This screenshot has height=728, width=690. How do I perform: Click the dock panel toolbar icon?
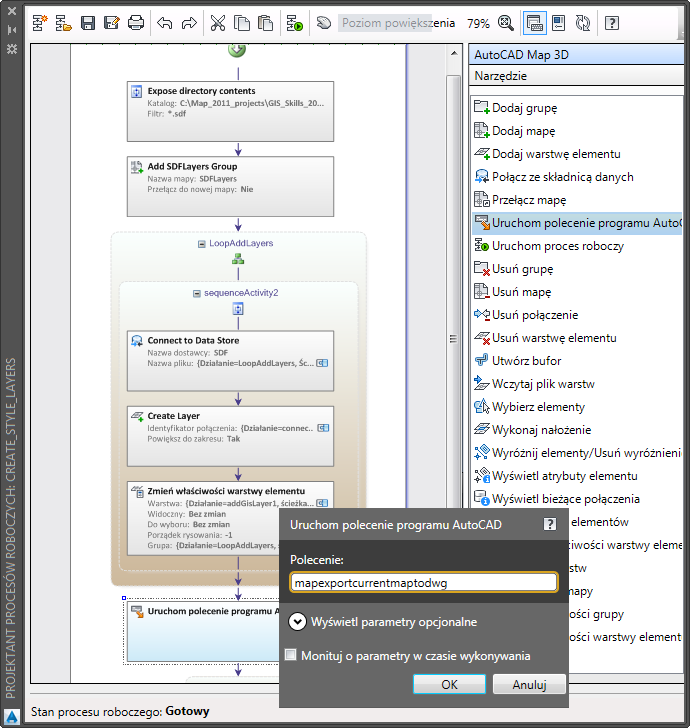(559, 23)
